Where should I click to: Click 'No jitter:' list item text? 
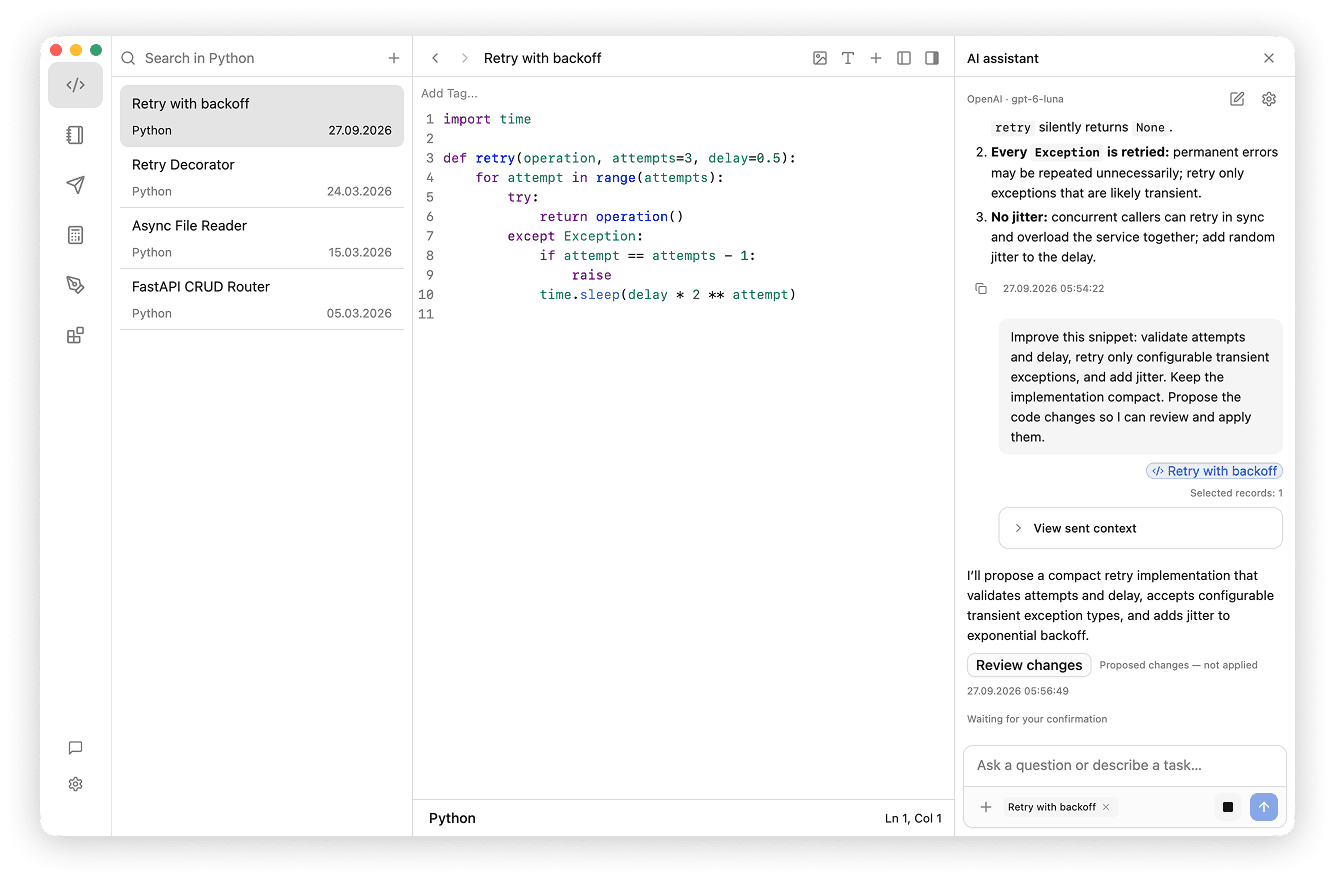1019,217
